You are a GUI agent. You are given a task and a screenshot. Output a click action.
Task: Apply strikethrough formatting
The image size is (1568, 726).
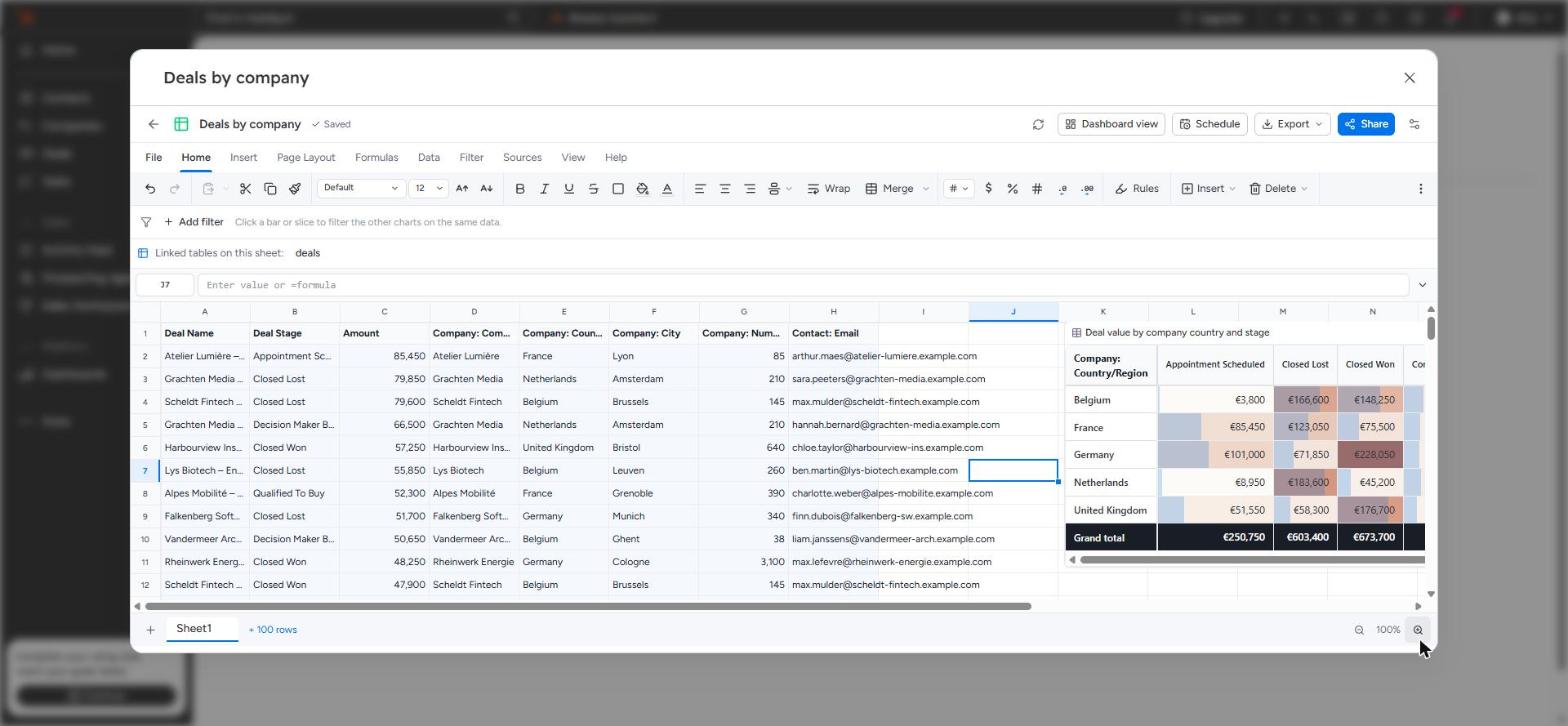click(593, 189)
